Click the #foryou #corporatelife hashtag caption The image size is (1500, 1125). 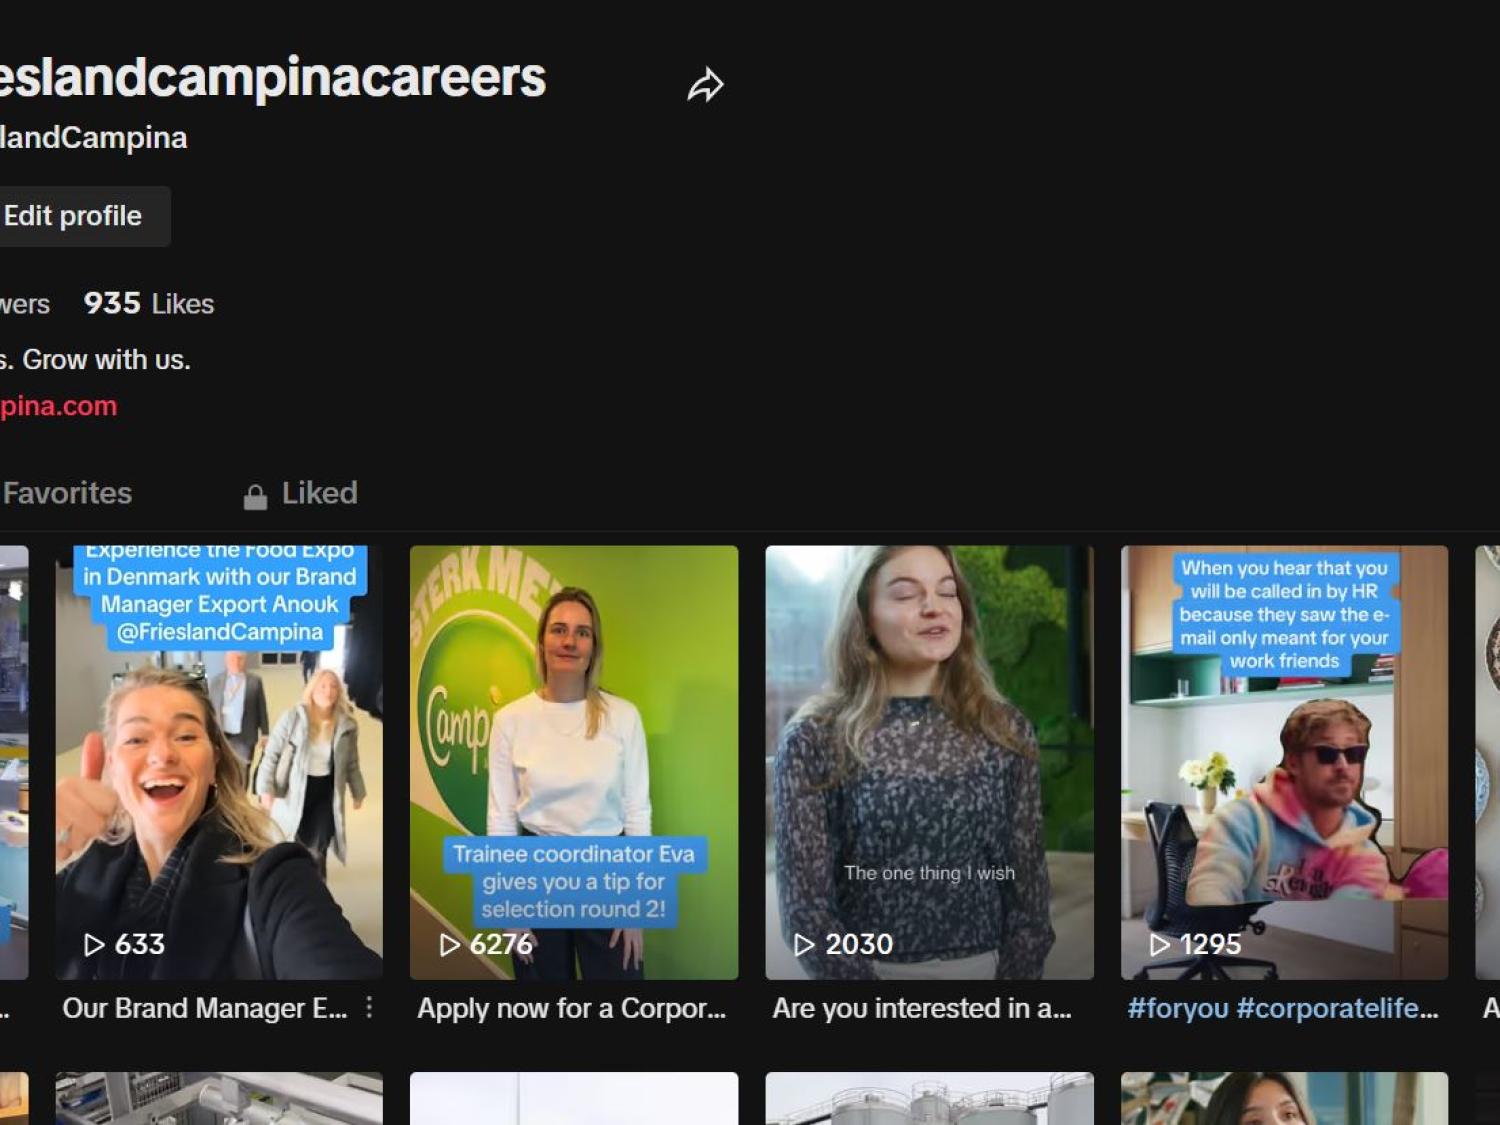(x=1283, y=1008)
